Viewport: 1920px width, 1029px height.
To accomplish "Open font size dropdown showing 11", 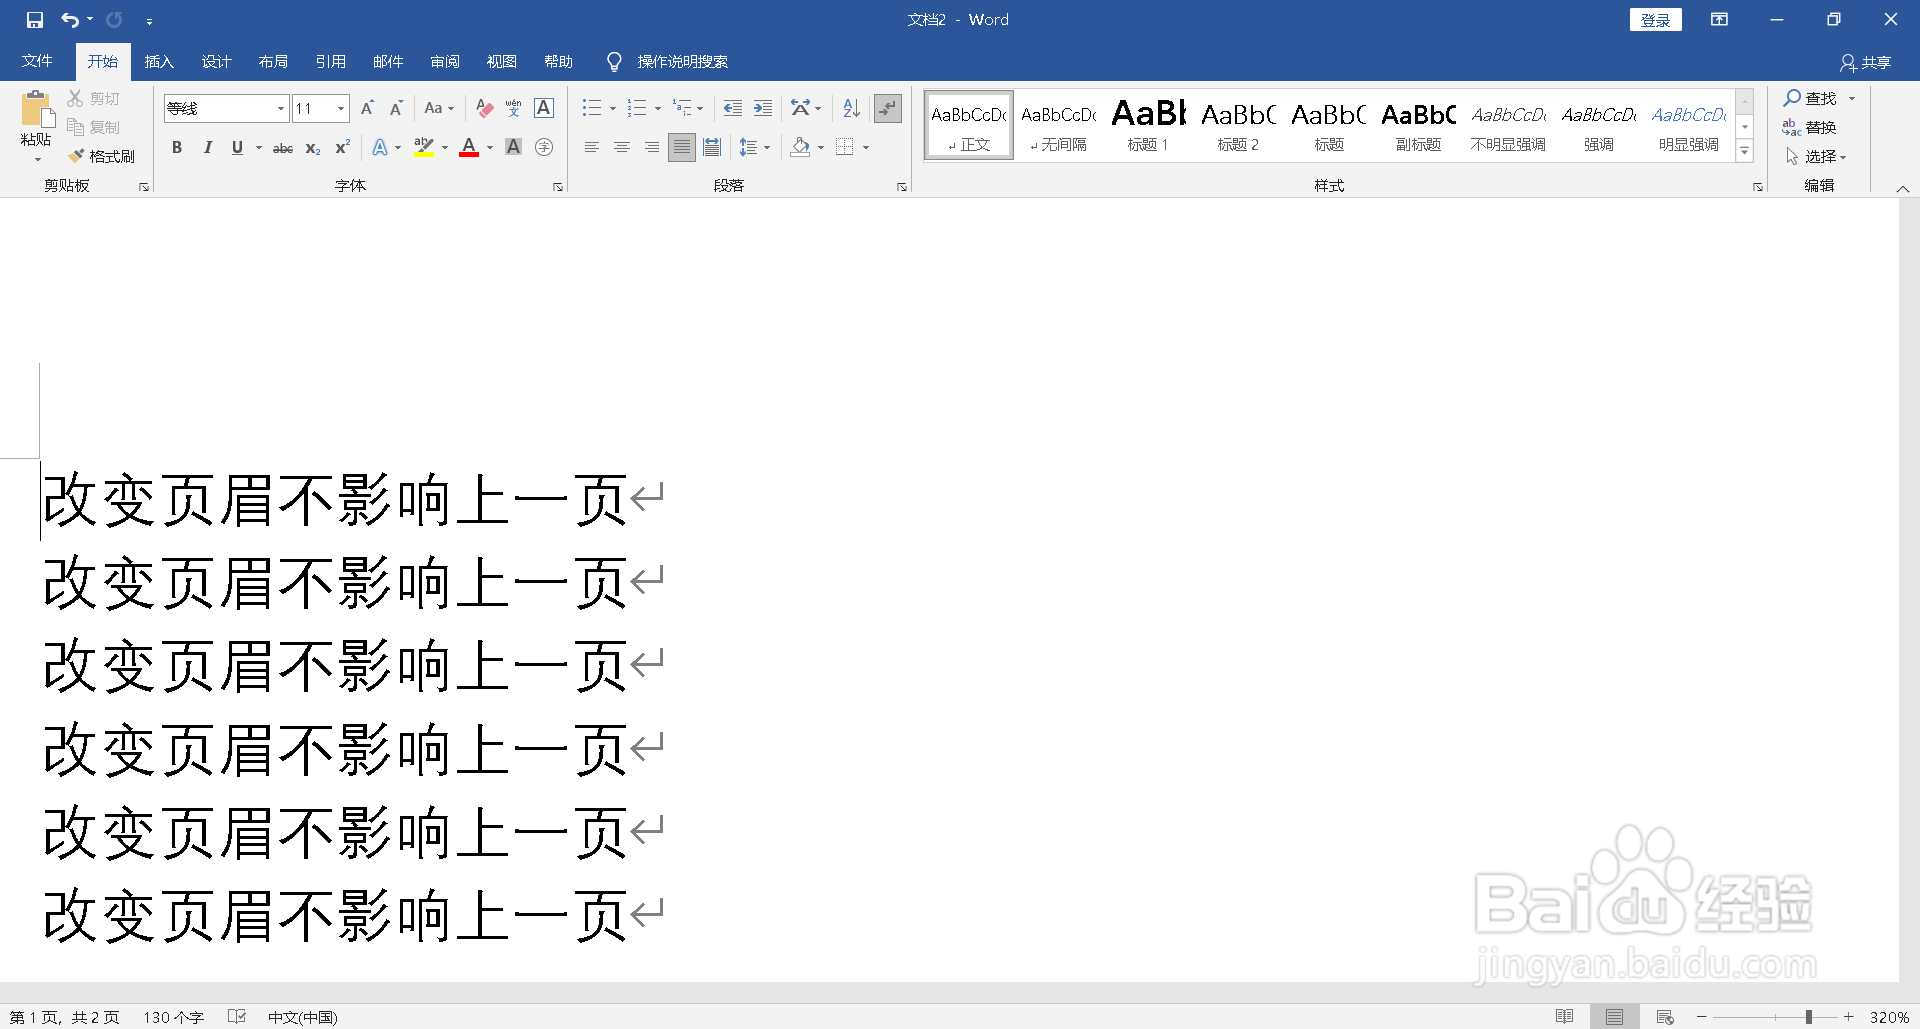I will click(341, 108).
